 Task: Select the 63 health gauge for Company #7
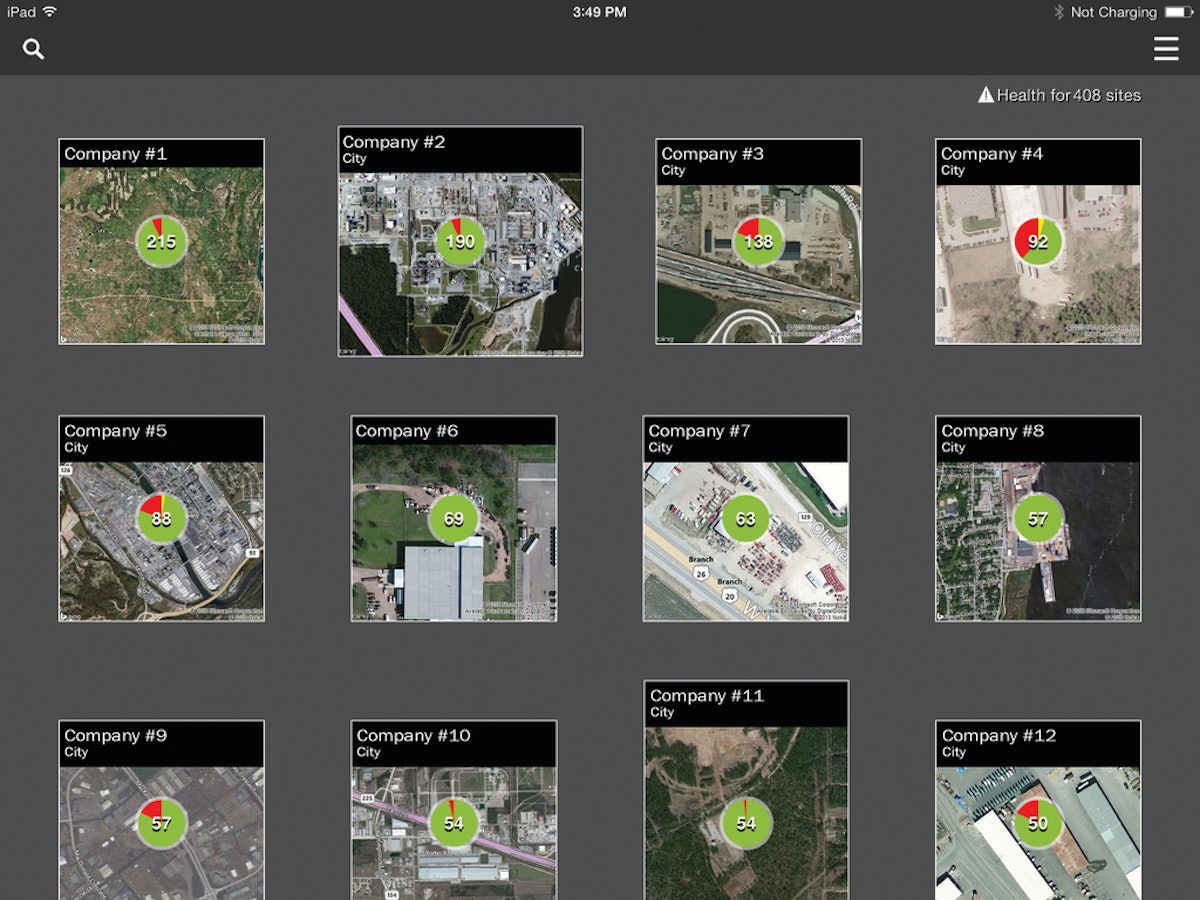pyautogui.click(x=745, y=518)
